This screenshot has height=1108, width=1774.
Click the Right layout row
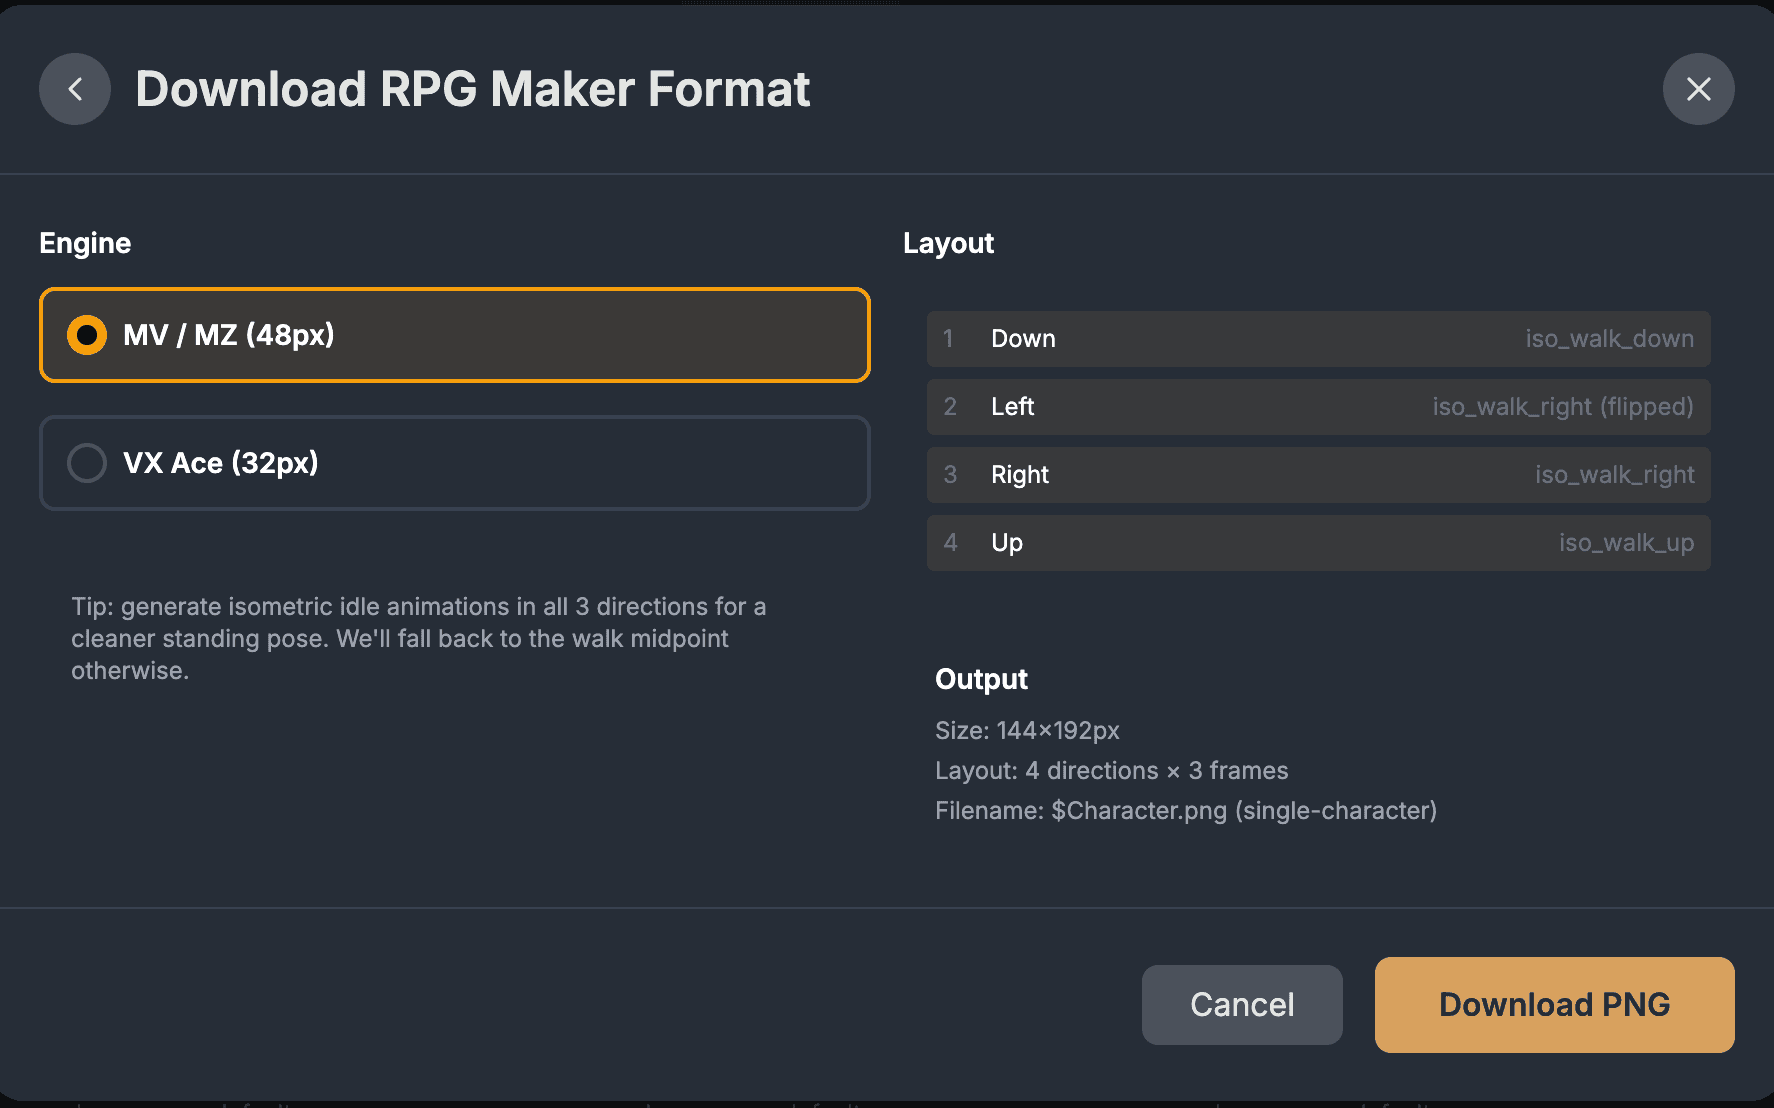(1318, 475)
